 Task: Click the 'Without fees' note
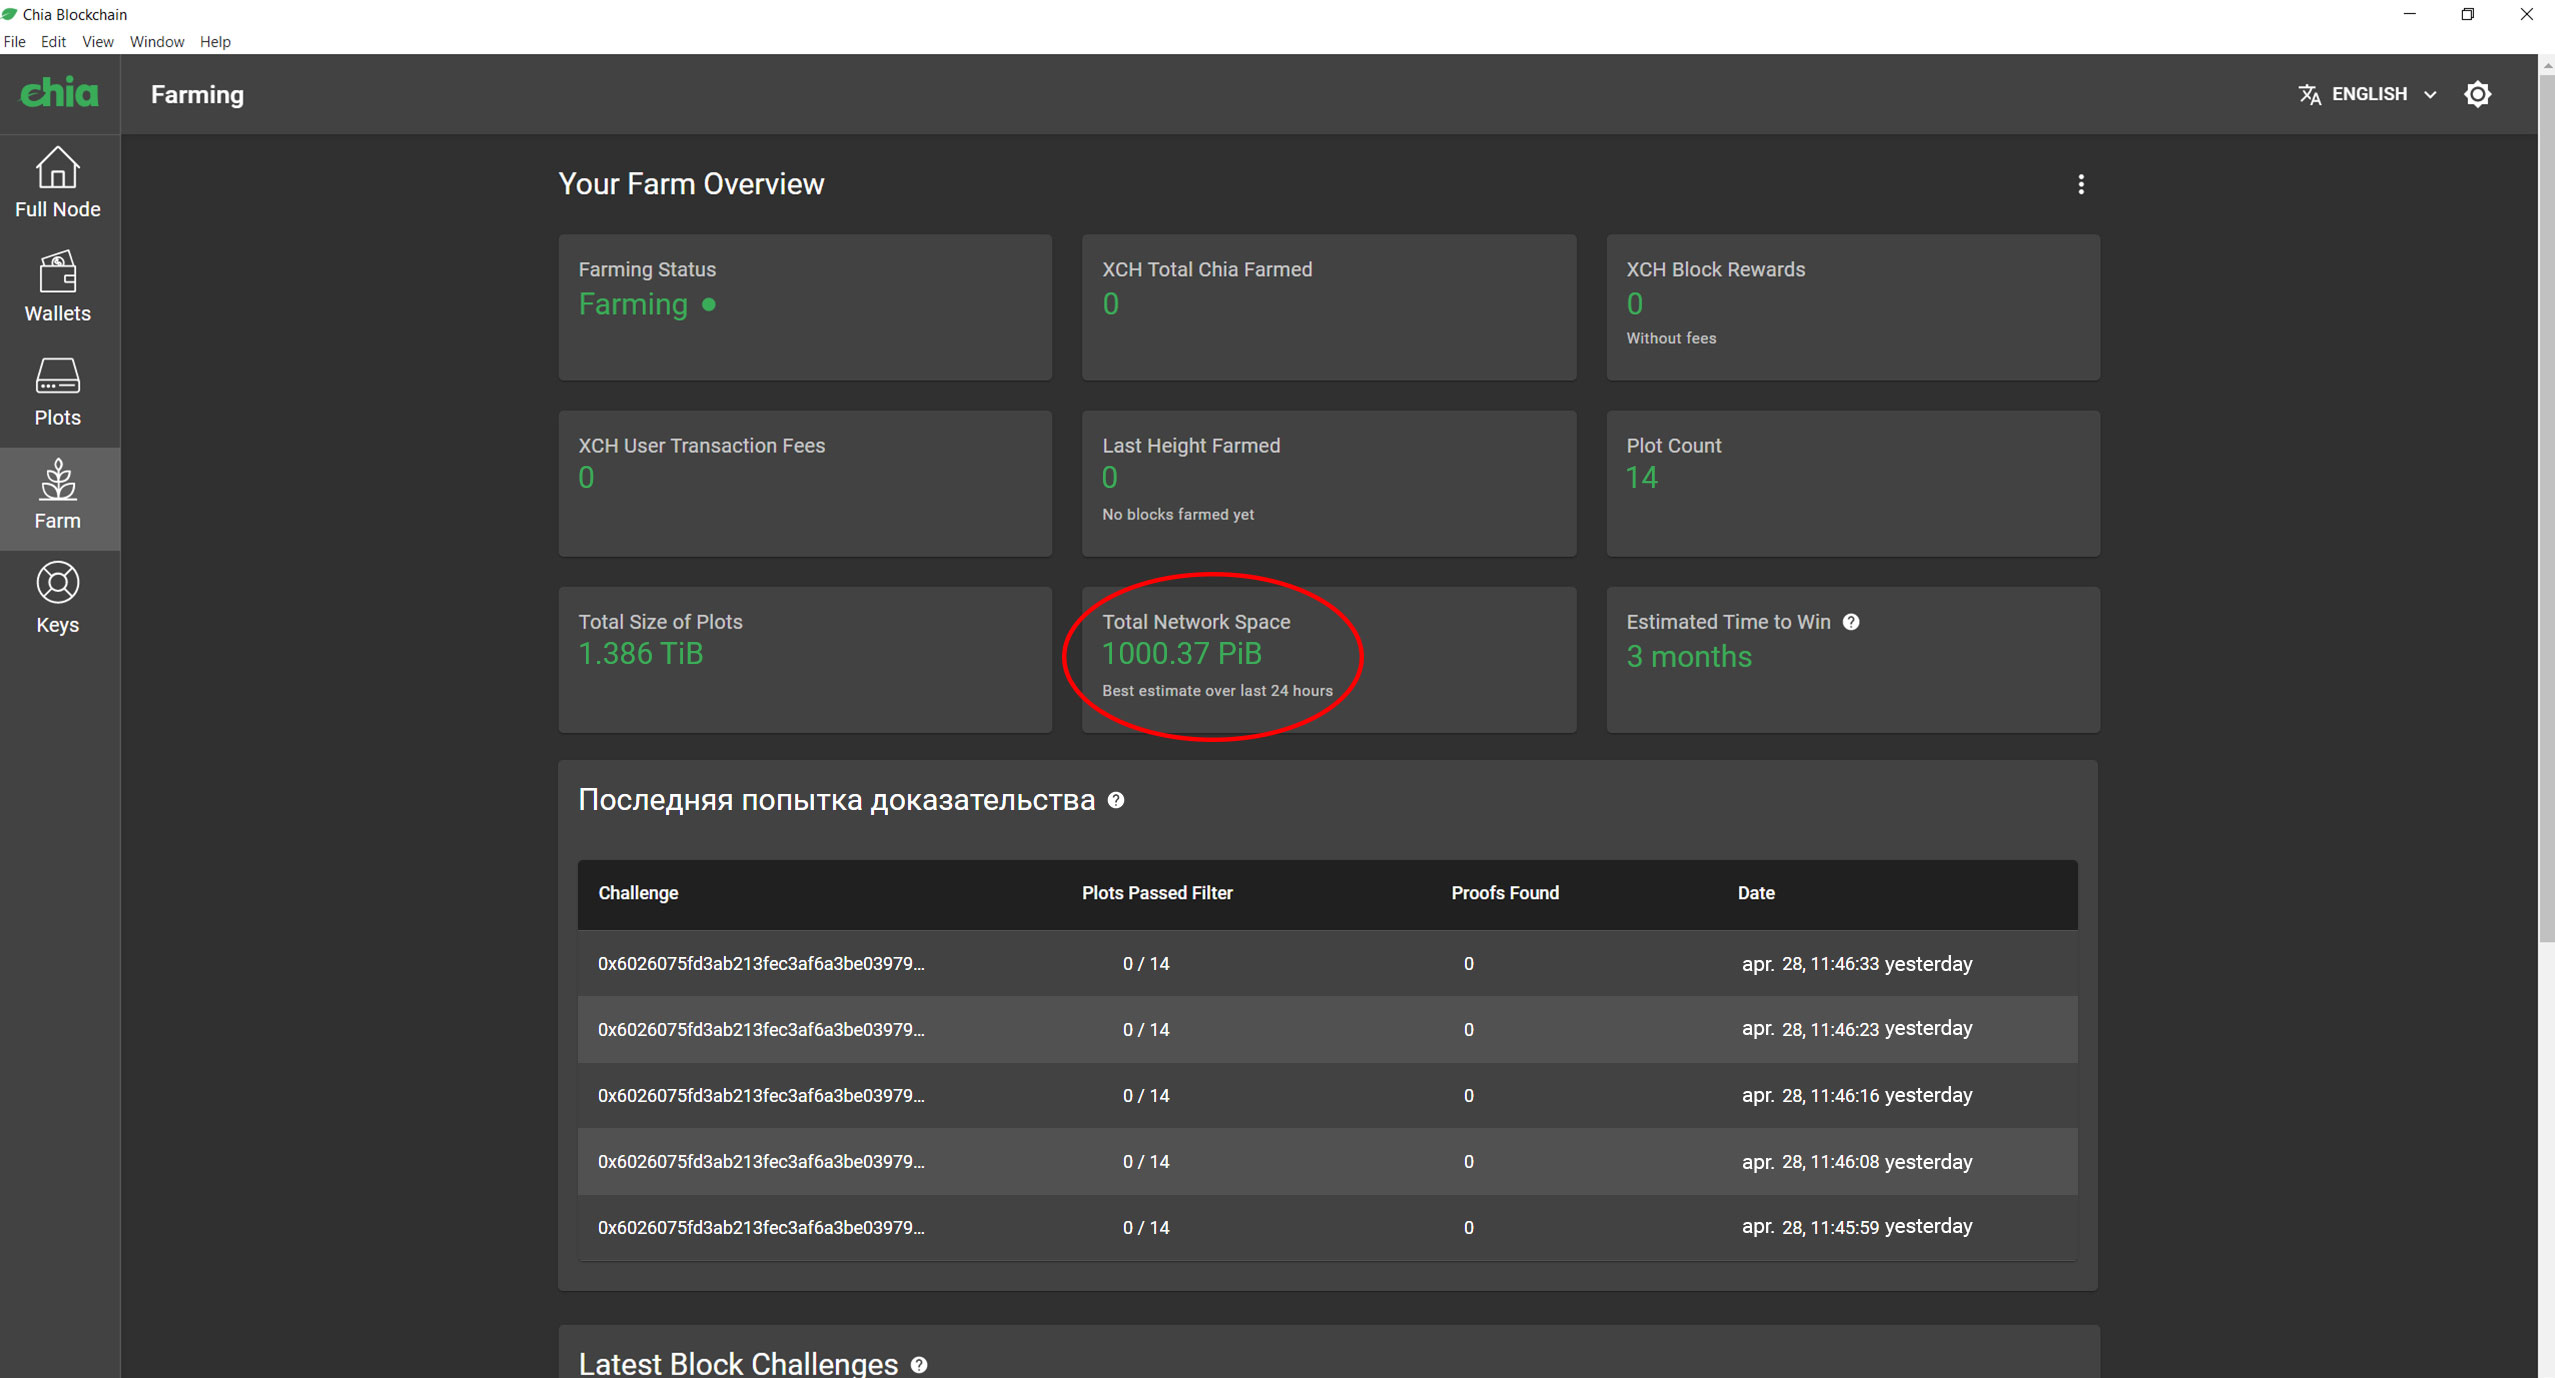(x=1671, y=338)
